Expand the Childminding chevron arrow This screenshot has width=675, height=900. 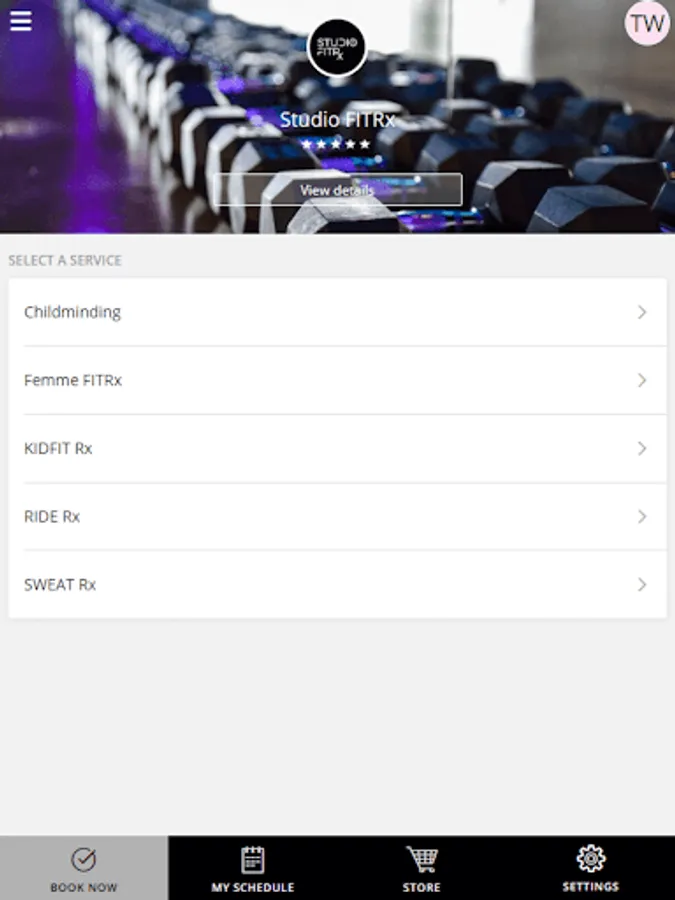click(x=642, y=312)
